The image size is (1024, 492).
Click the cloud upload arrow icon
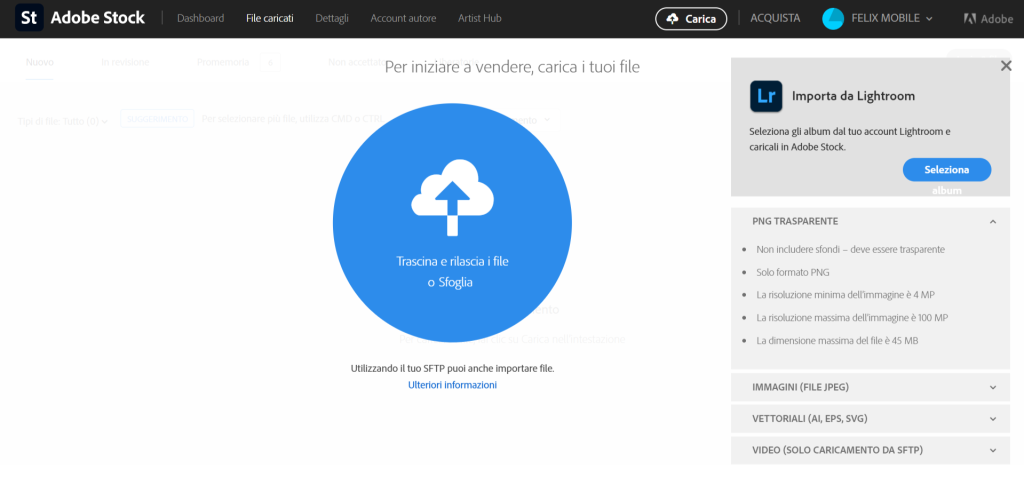click(452, 198)
